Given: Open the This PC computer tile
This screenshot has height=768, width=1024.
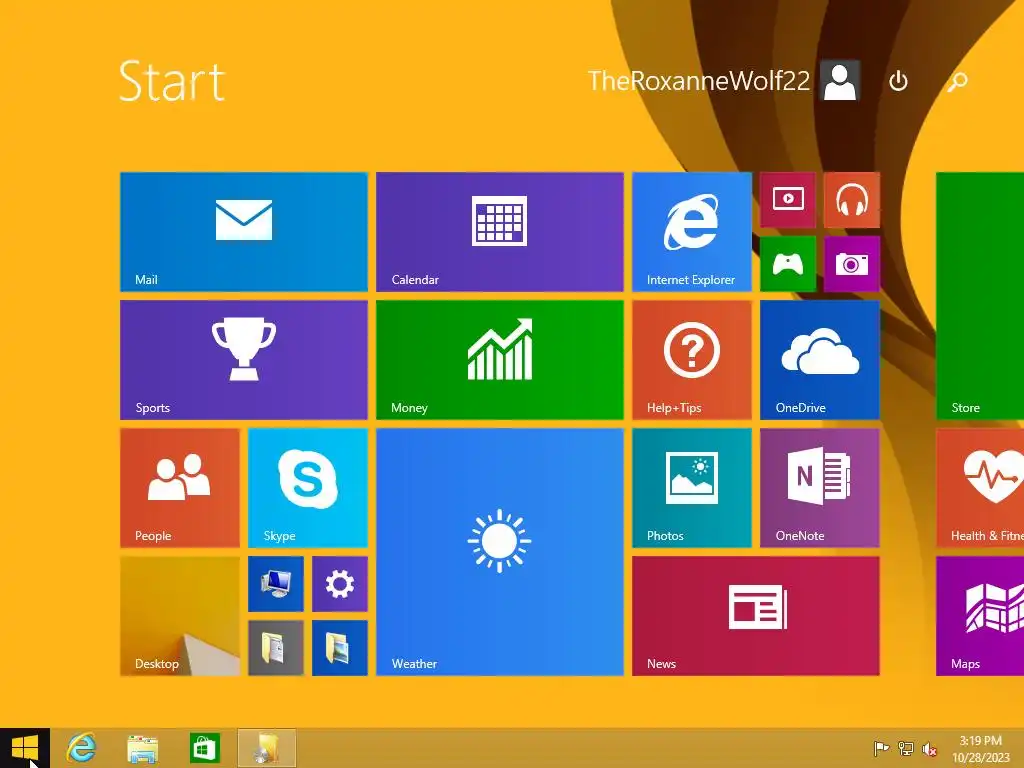Looking at the screenshot, I should click(276, 584).
